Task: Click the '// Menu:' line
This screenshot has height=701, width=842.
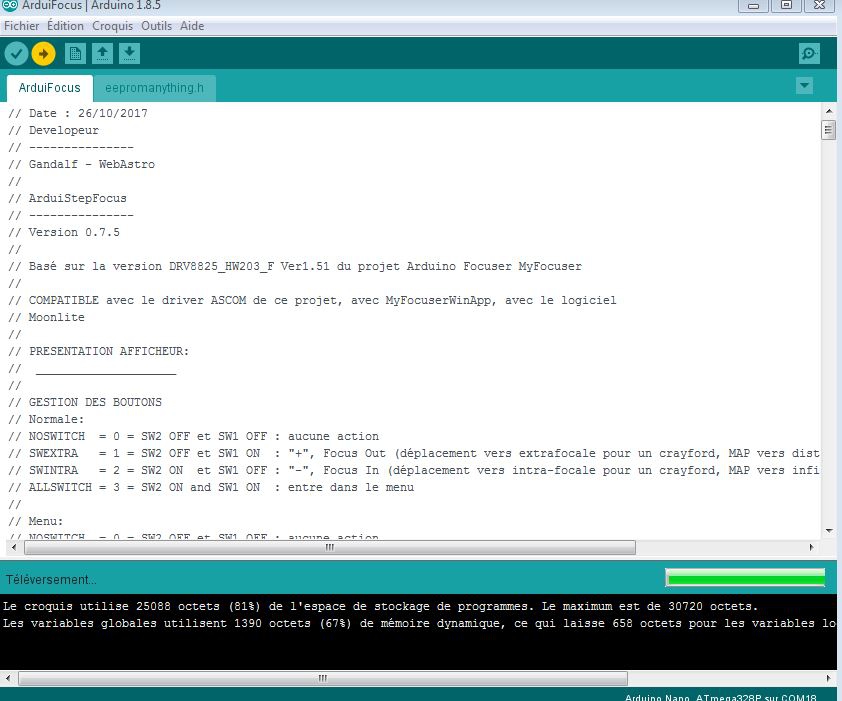Action: click(35, 522)
